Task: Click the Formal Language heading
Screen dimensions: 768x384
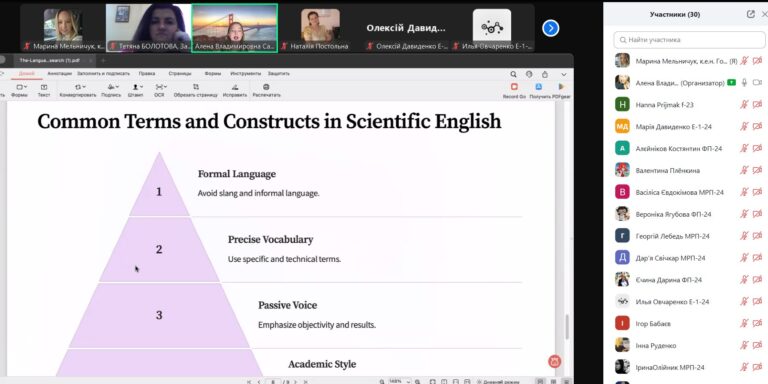Action: point(237,174)
